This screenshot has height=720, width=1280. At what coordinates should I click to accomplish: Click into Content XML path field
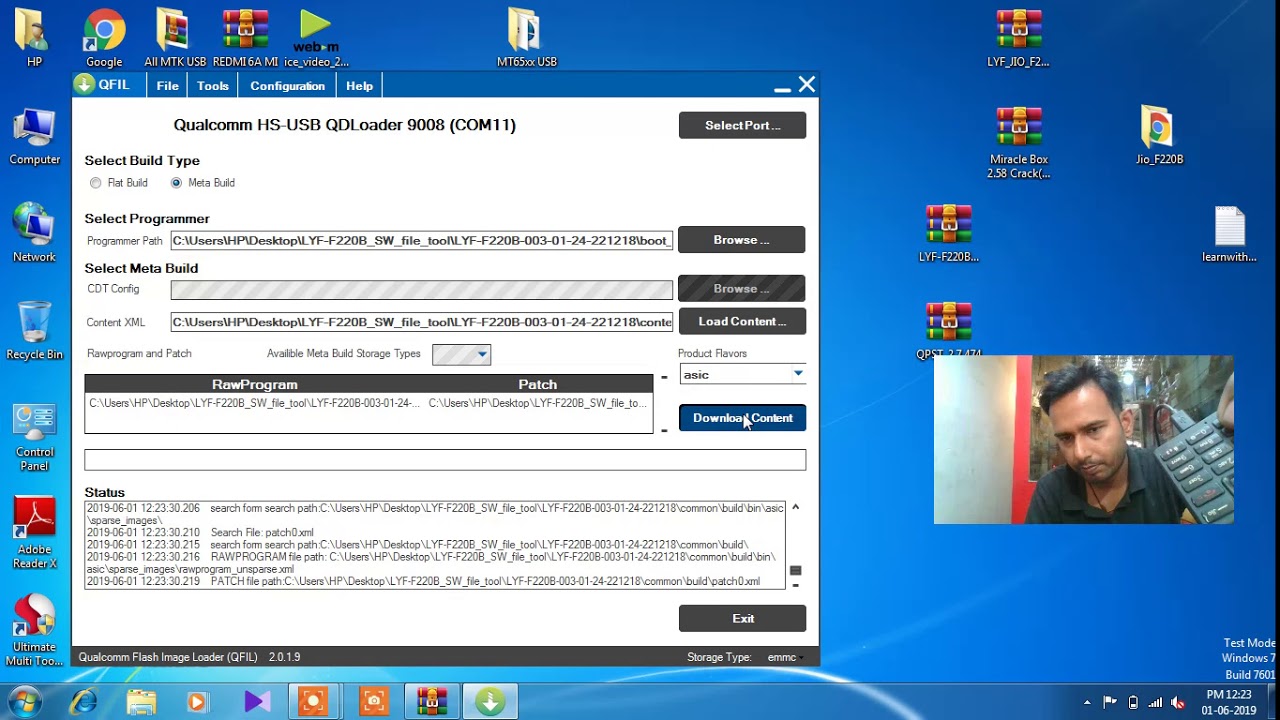[x=421, y=322]
